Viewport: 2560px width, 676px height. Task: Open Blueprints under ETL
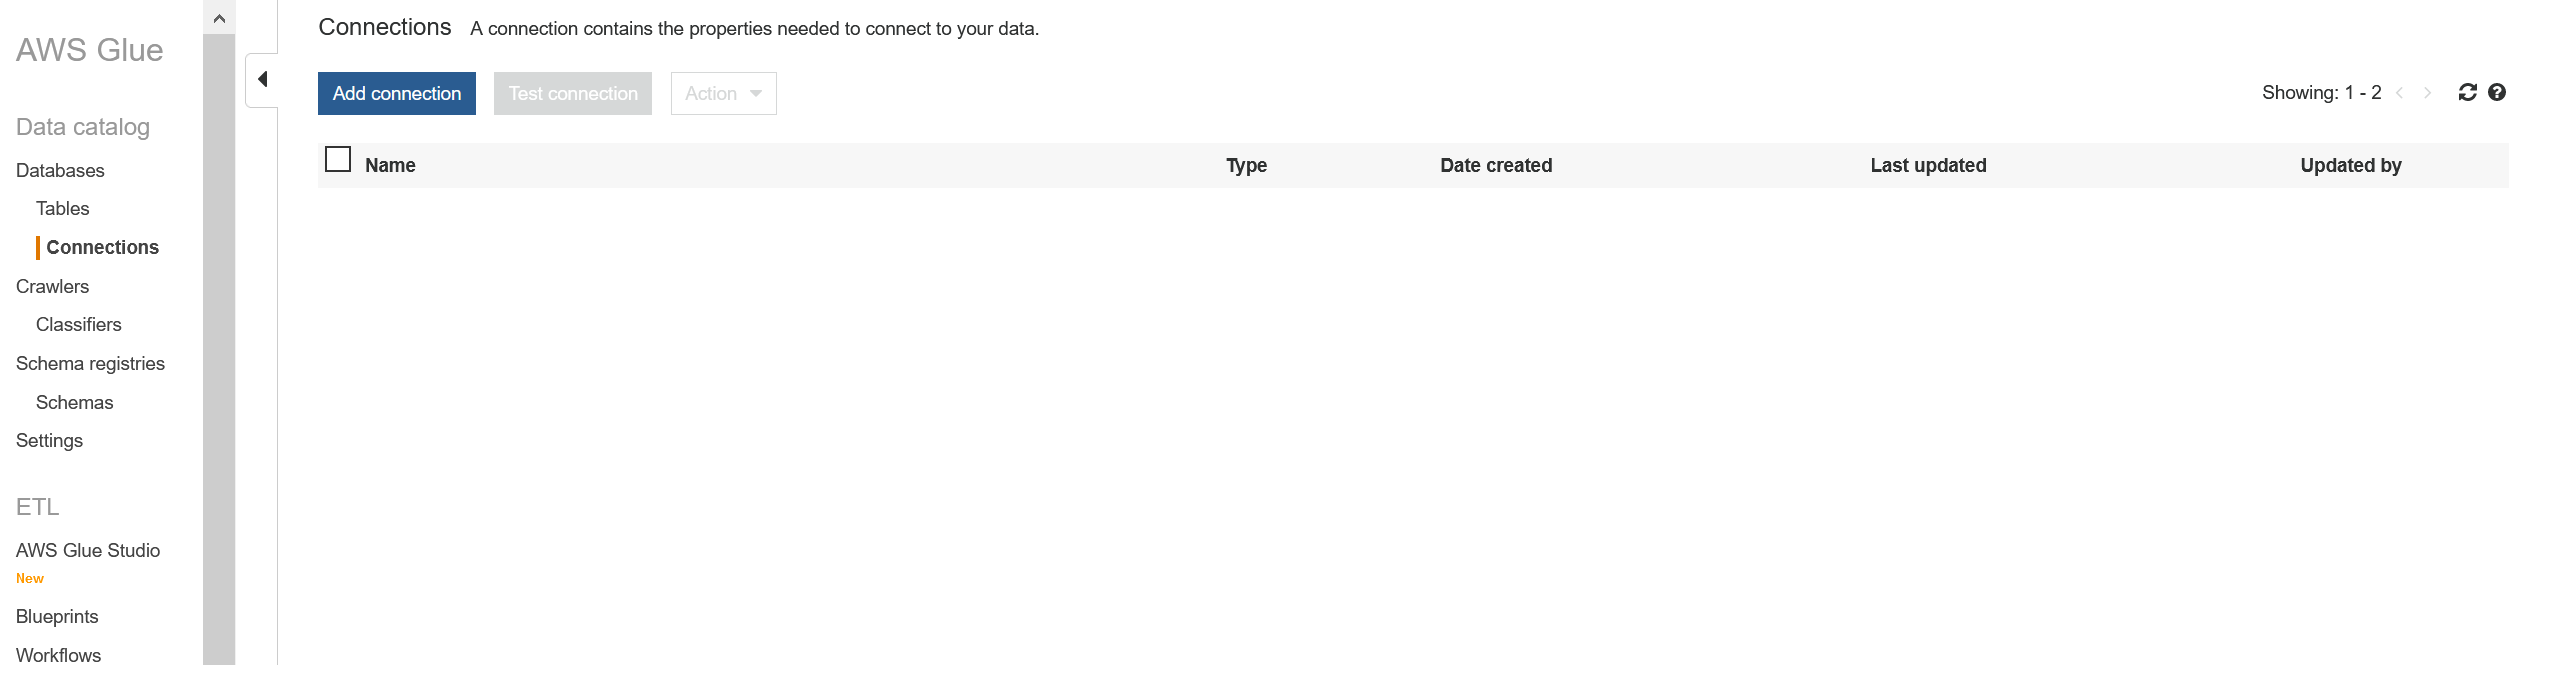point(57,617)
